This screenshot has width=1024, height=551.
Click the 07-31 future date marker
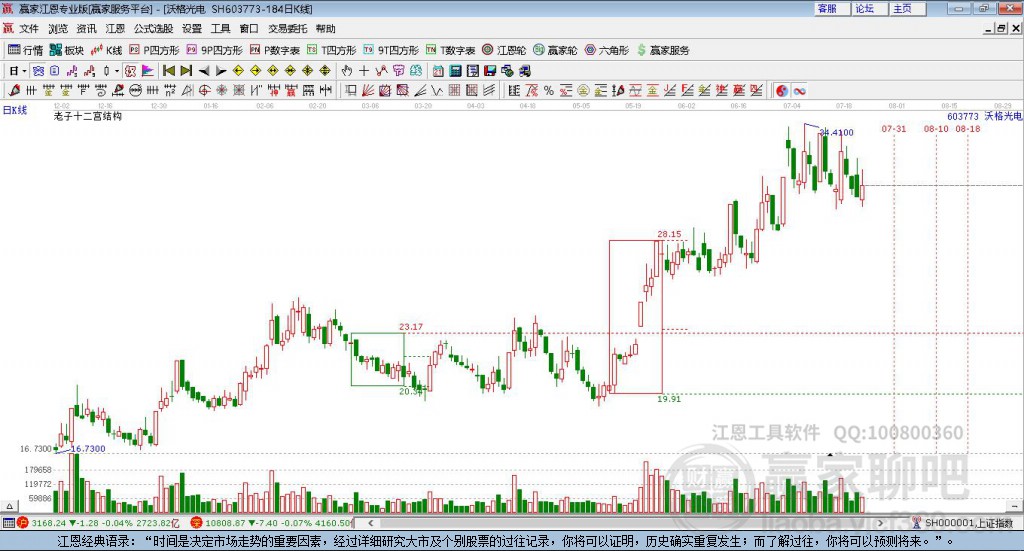(894, 129)
